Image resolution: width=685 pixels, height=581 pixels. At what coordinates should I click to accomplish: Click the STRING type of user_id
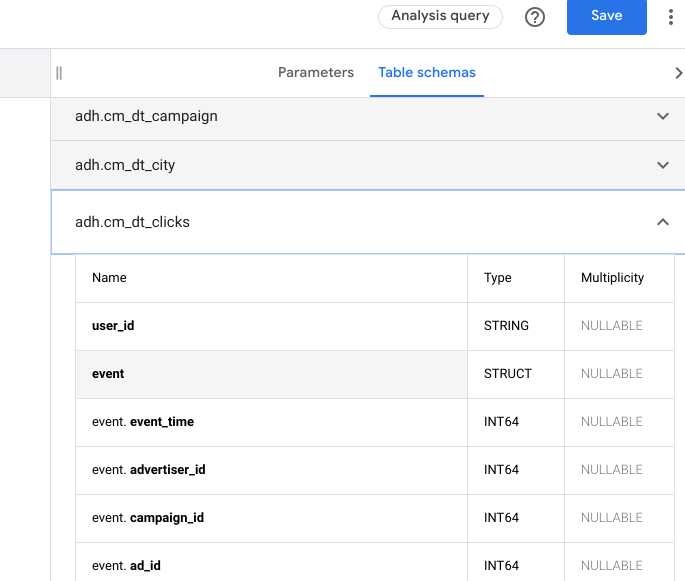506,326
